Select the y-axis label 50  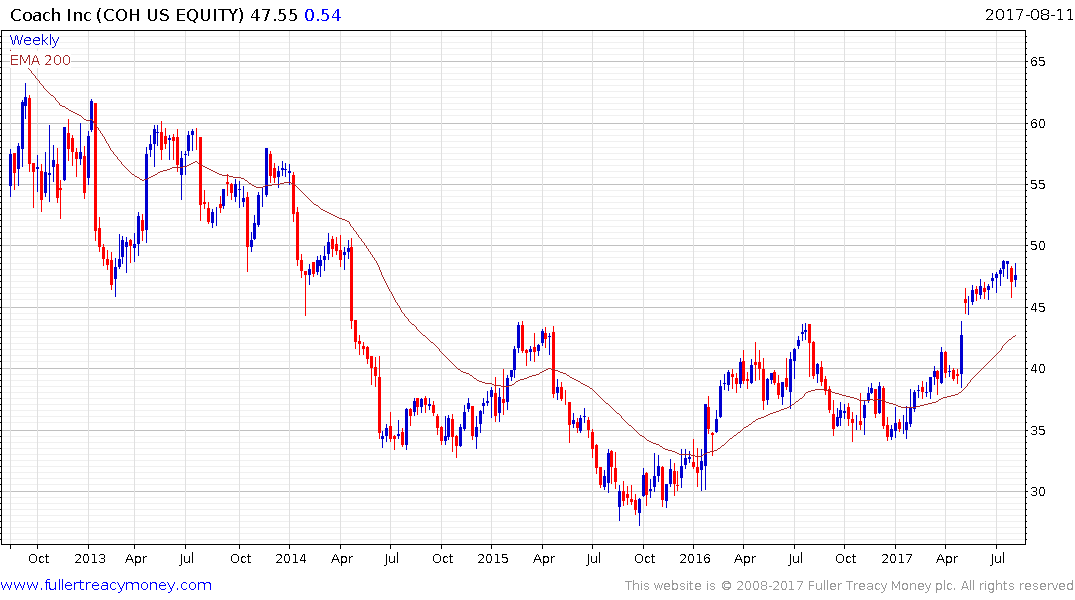point(1037,245)
